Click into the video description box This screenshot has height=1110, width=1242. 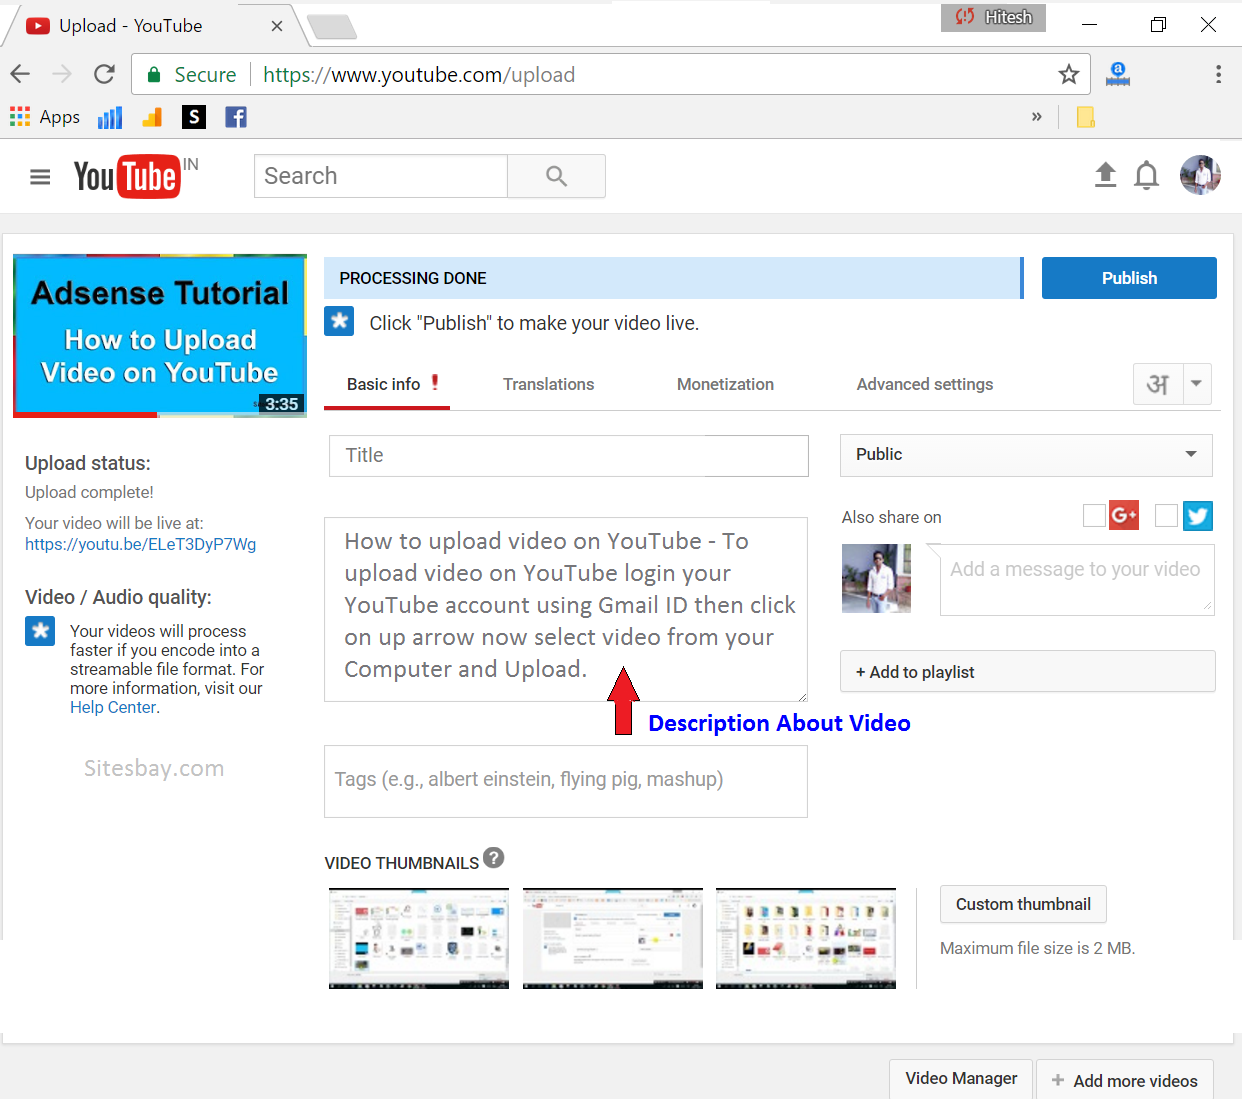pyautogui.click(x=566, y=609)
